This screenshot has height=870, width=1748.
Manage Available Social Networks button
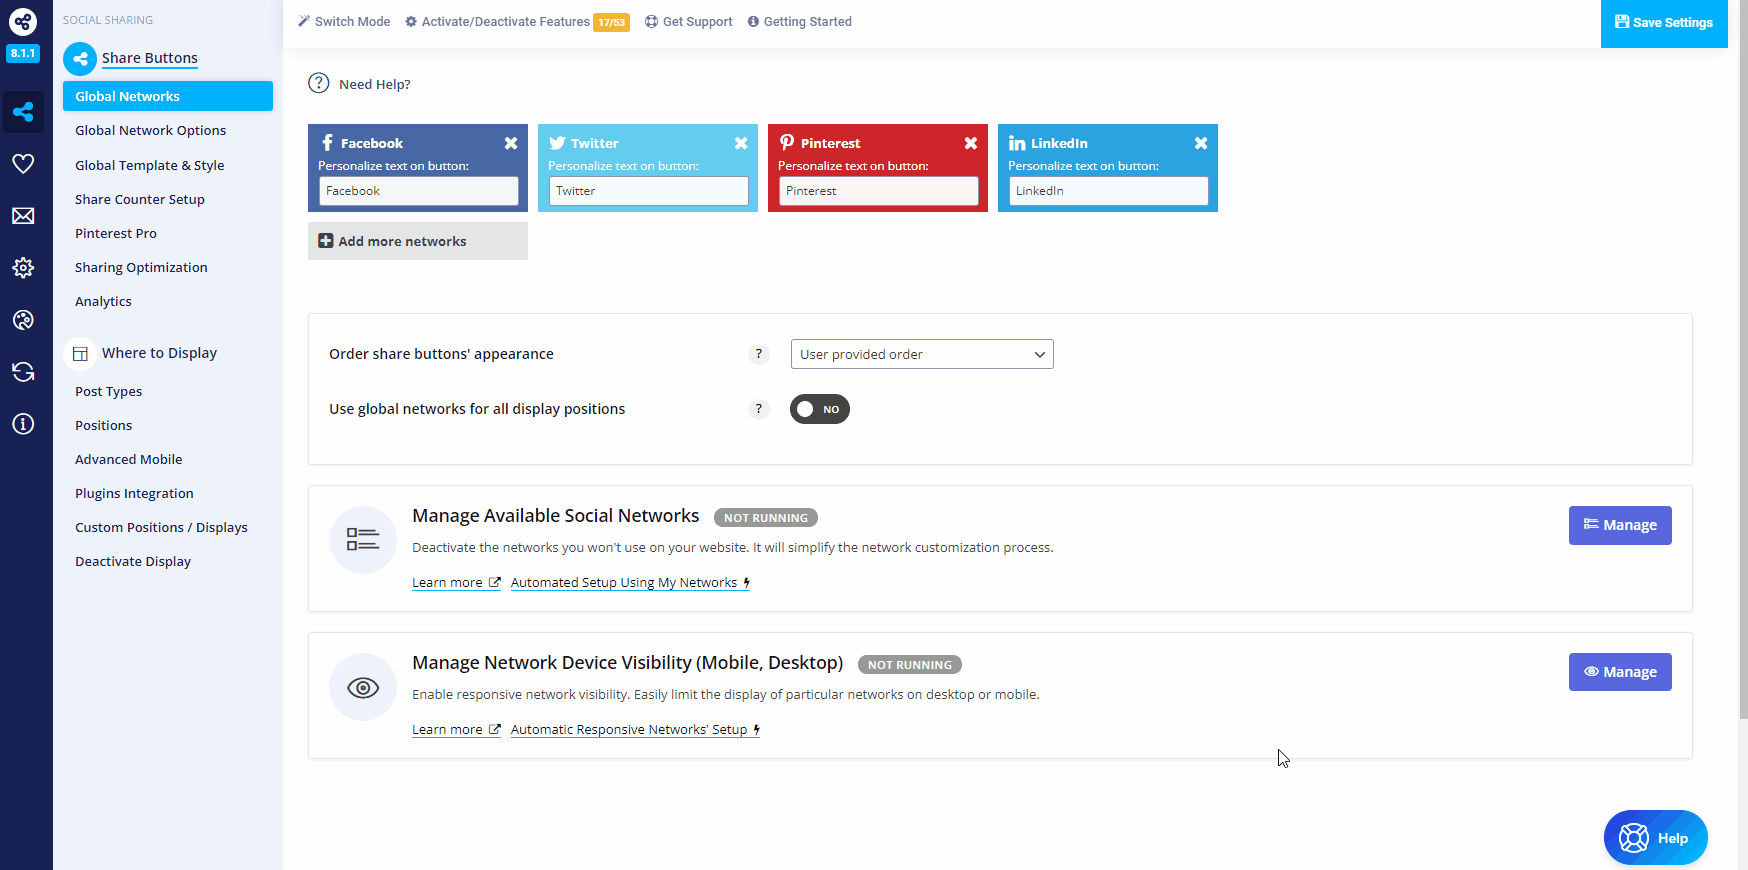pos(1619,525)
